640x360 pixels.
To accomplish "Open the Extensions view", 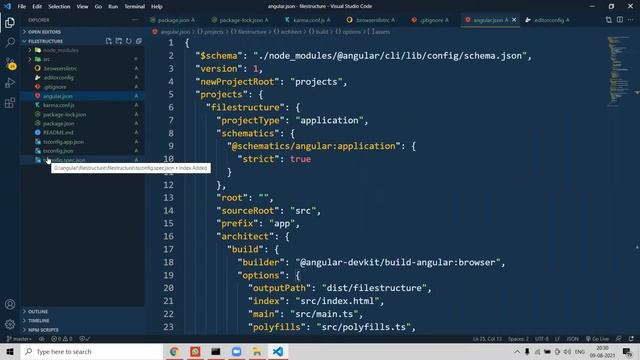I will [10, 103].
